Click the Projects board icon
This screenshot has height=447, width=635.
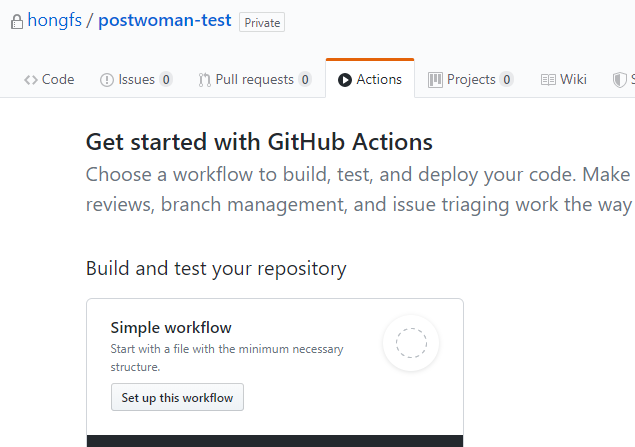coord(435,80)
